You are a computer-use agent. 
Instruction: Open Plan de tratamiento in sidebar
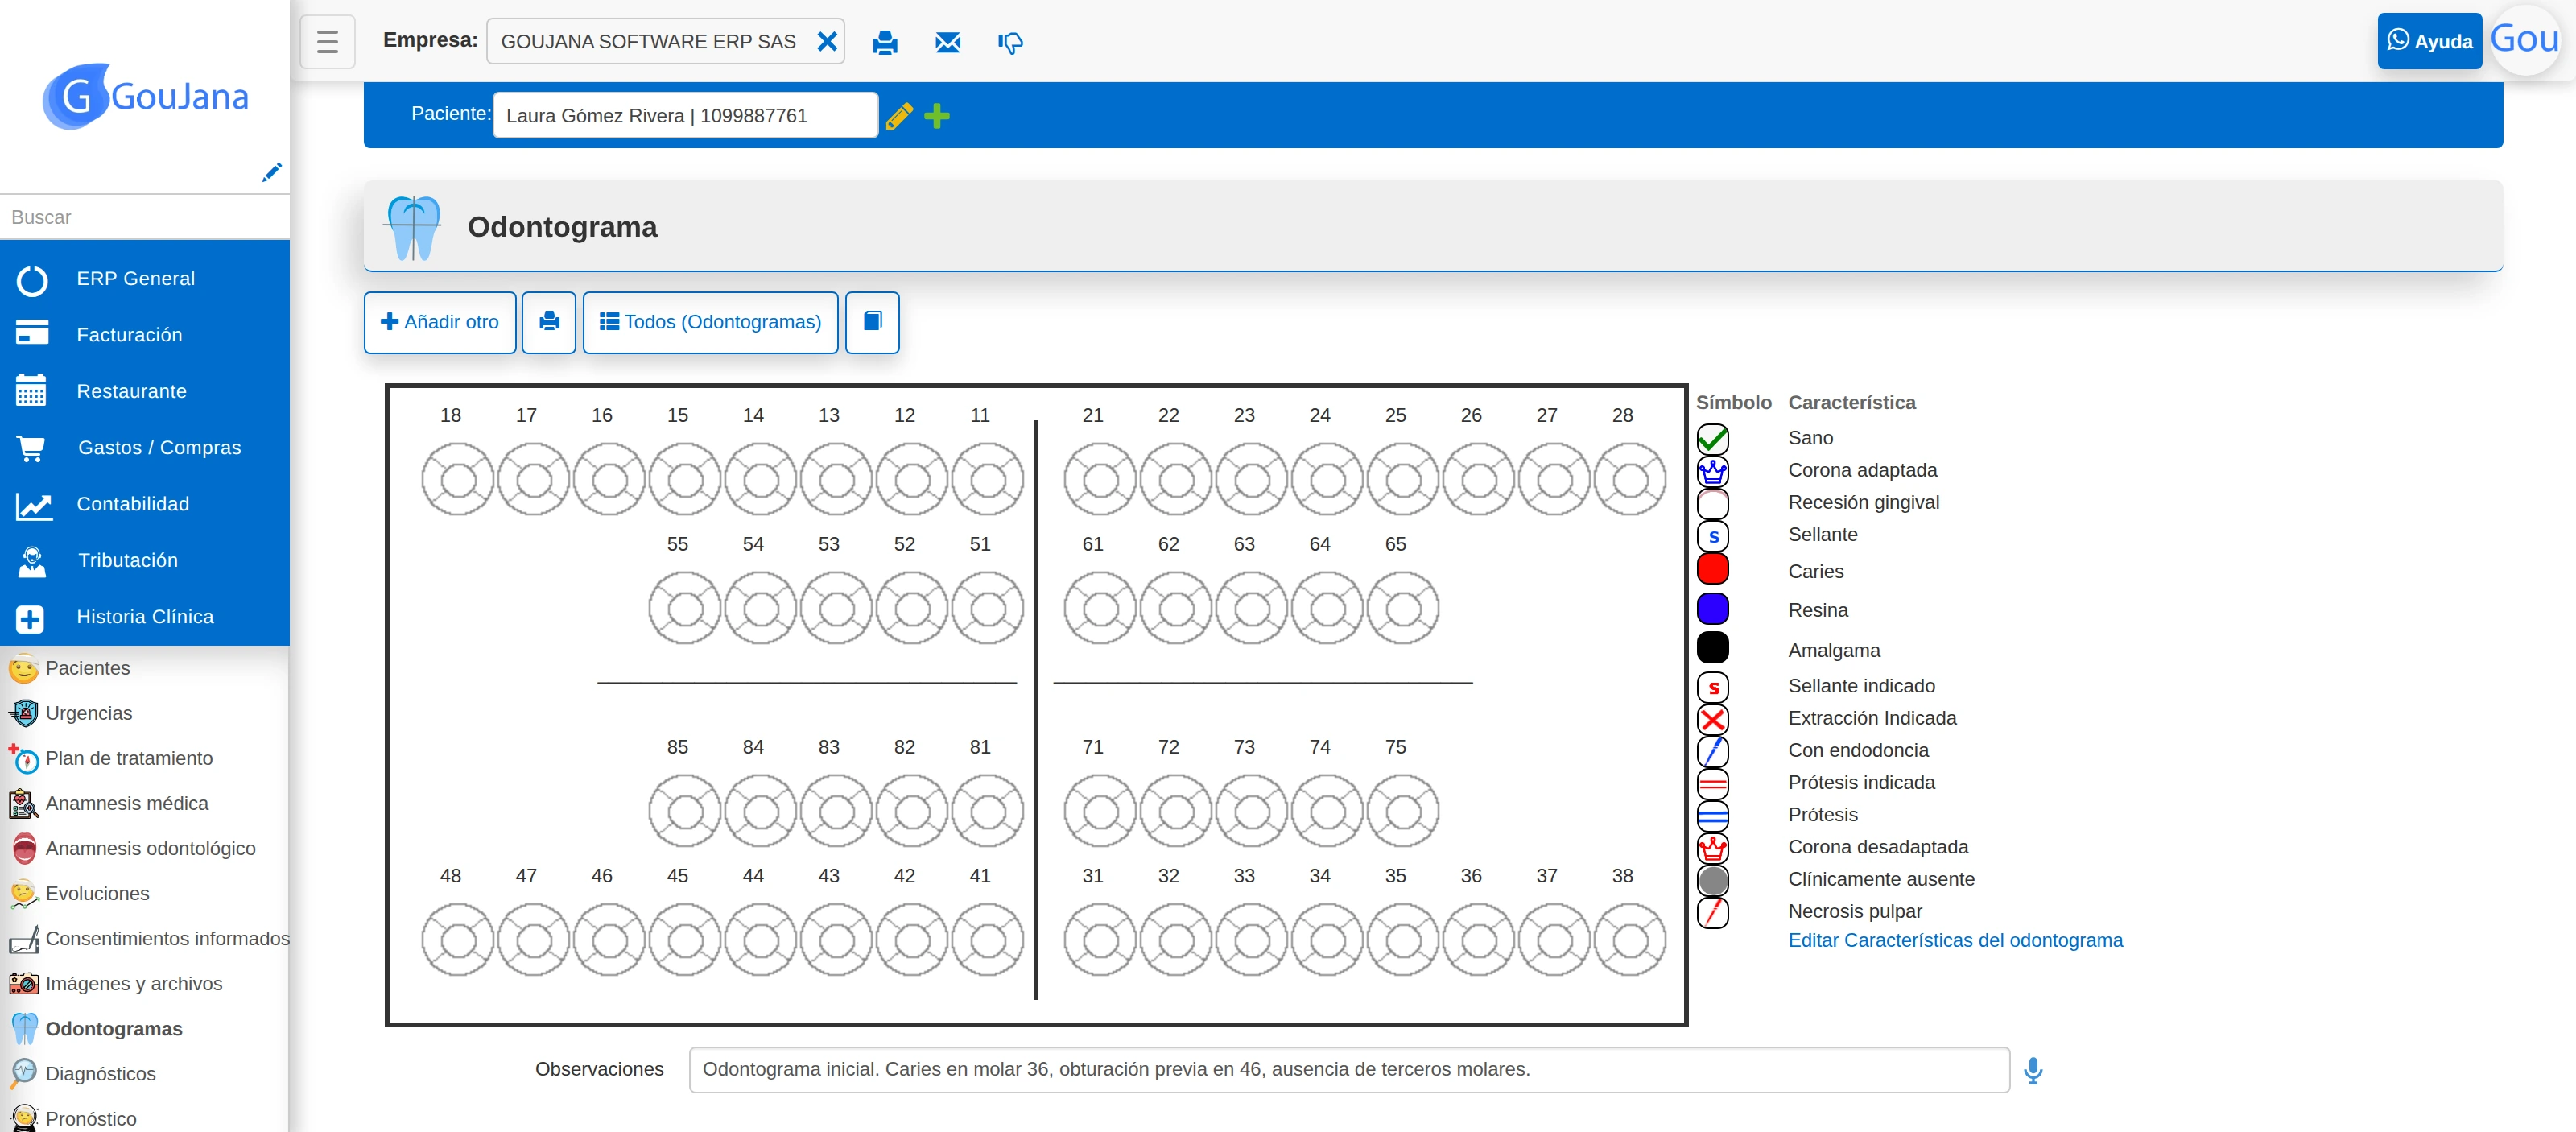[129, 758]
